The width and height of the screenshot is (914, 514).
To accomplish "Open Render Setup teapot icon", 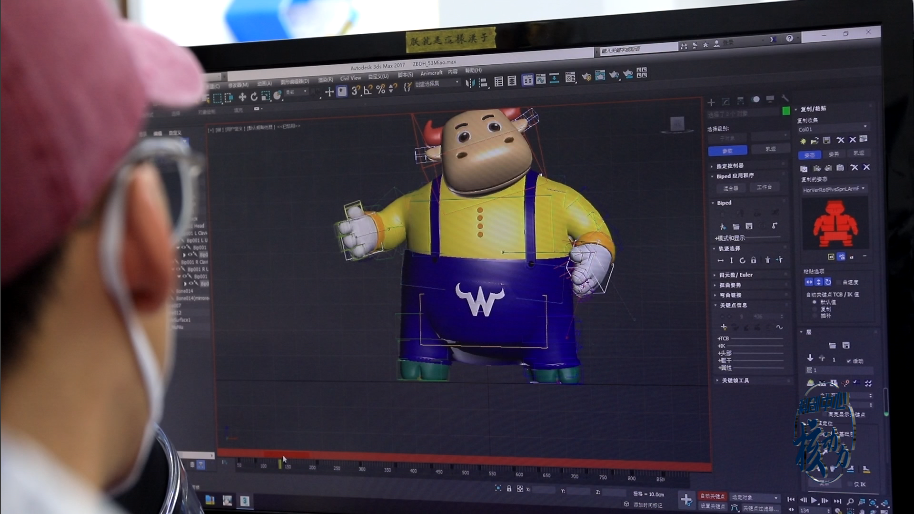I will 586,77.
